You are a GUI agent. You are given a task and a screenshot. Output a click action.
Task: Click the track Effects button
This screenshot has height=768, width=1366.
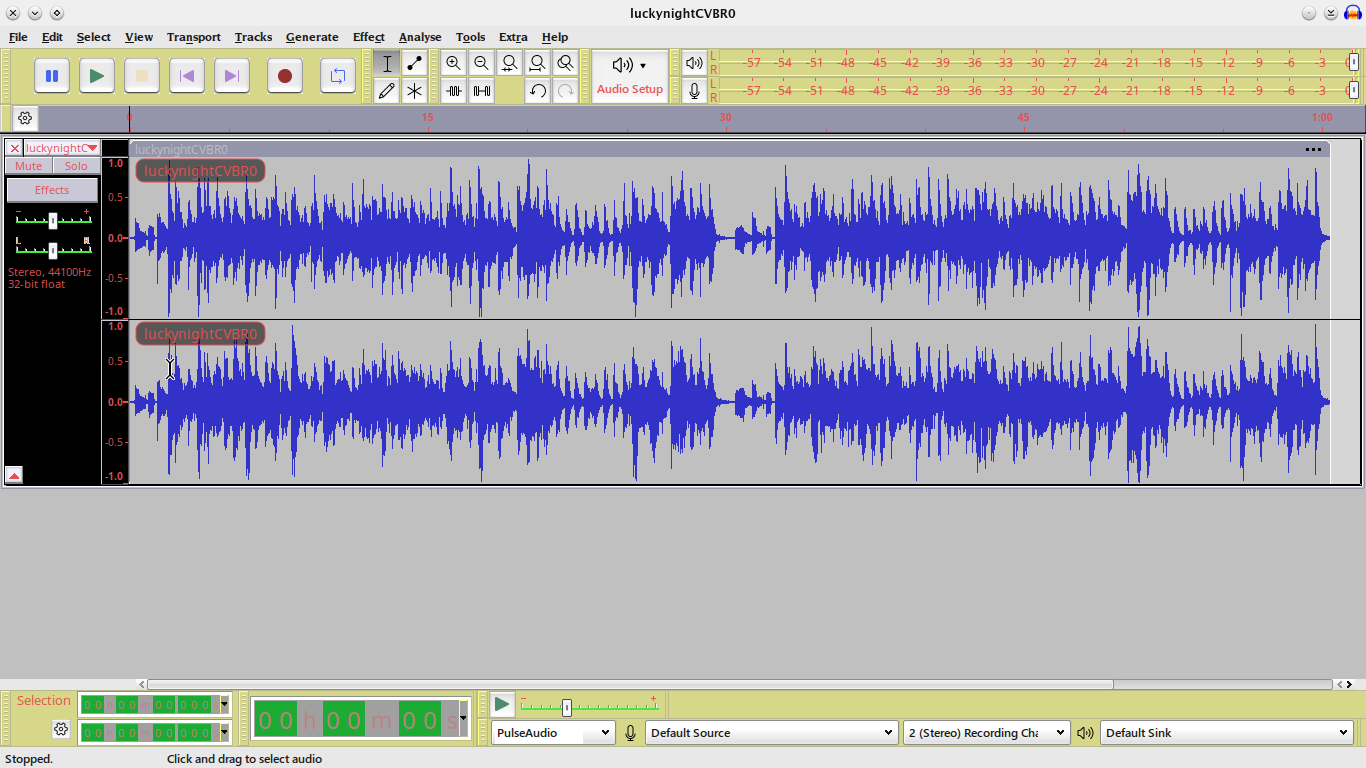(52, 190)
